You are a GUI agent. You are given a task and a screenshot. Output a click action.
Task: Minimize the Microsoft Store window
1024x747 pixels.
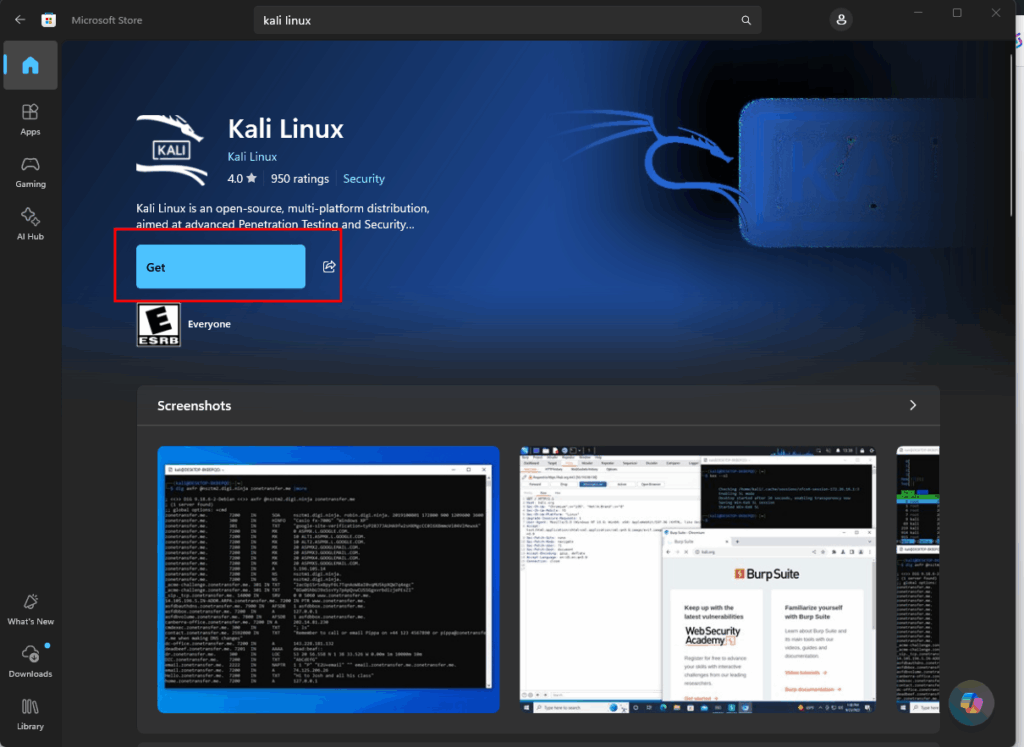click(918, 13)
